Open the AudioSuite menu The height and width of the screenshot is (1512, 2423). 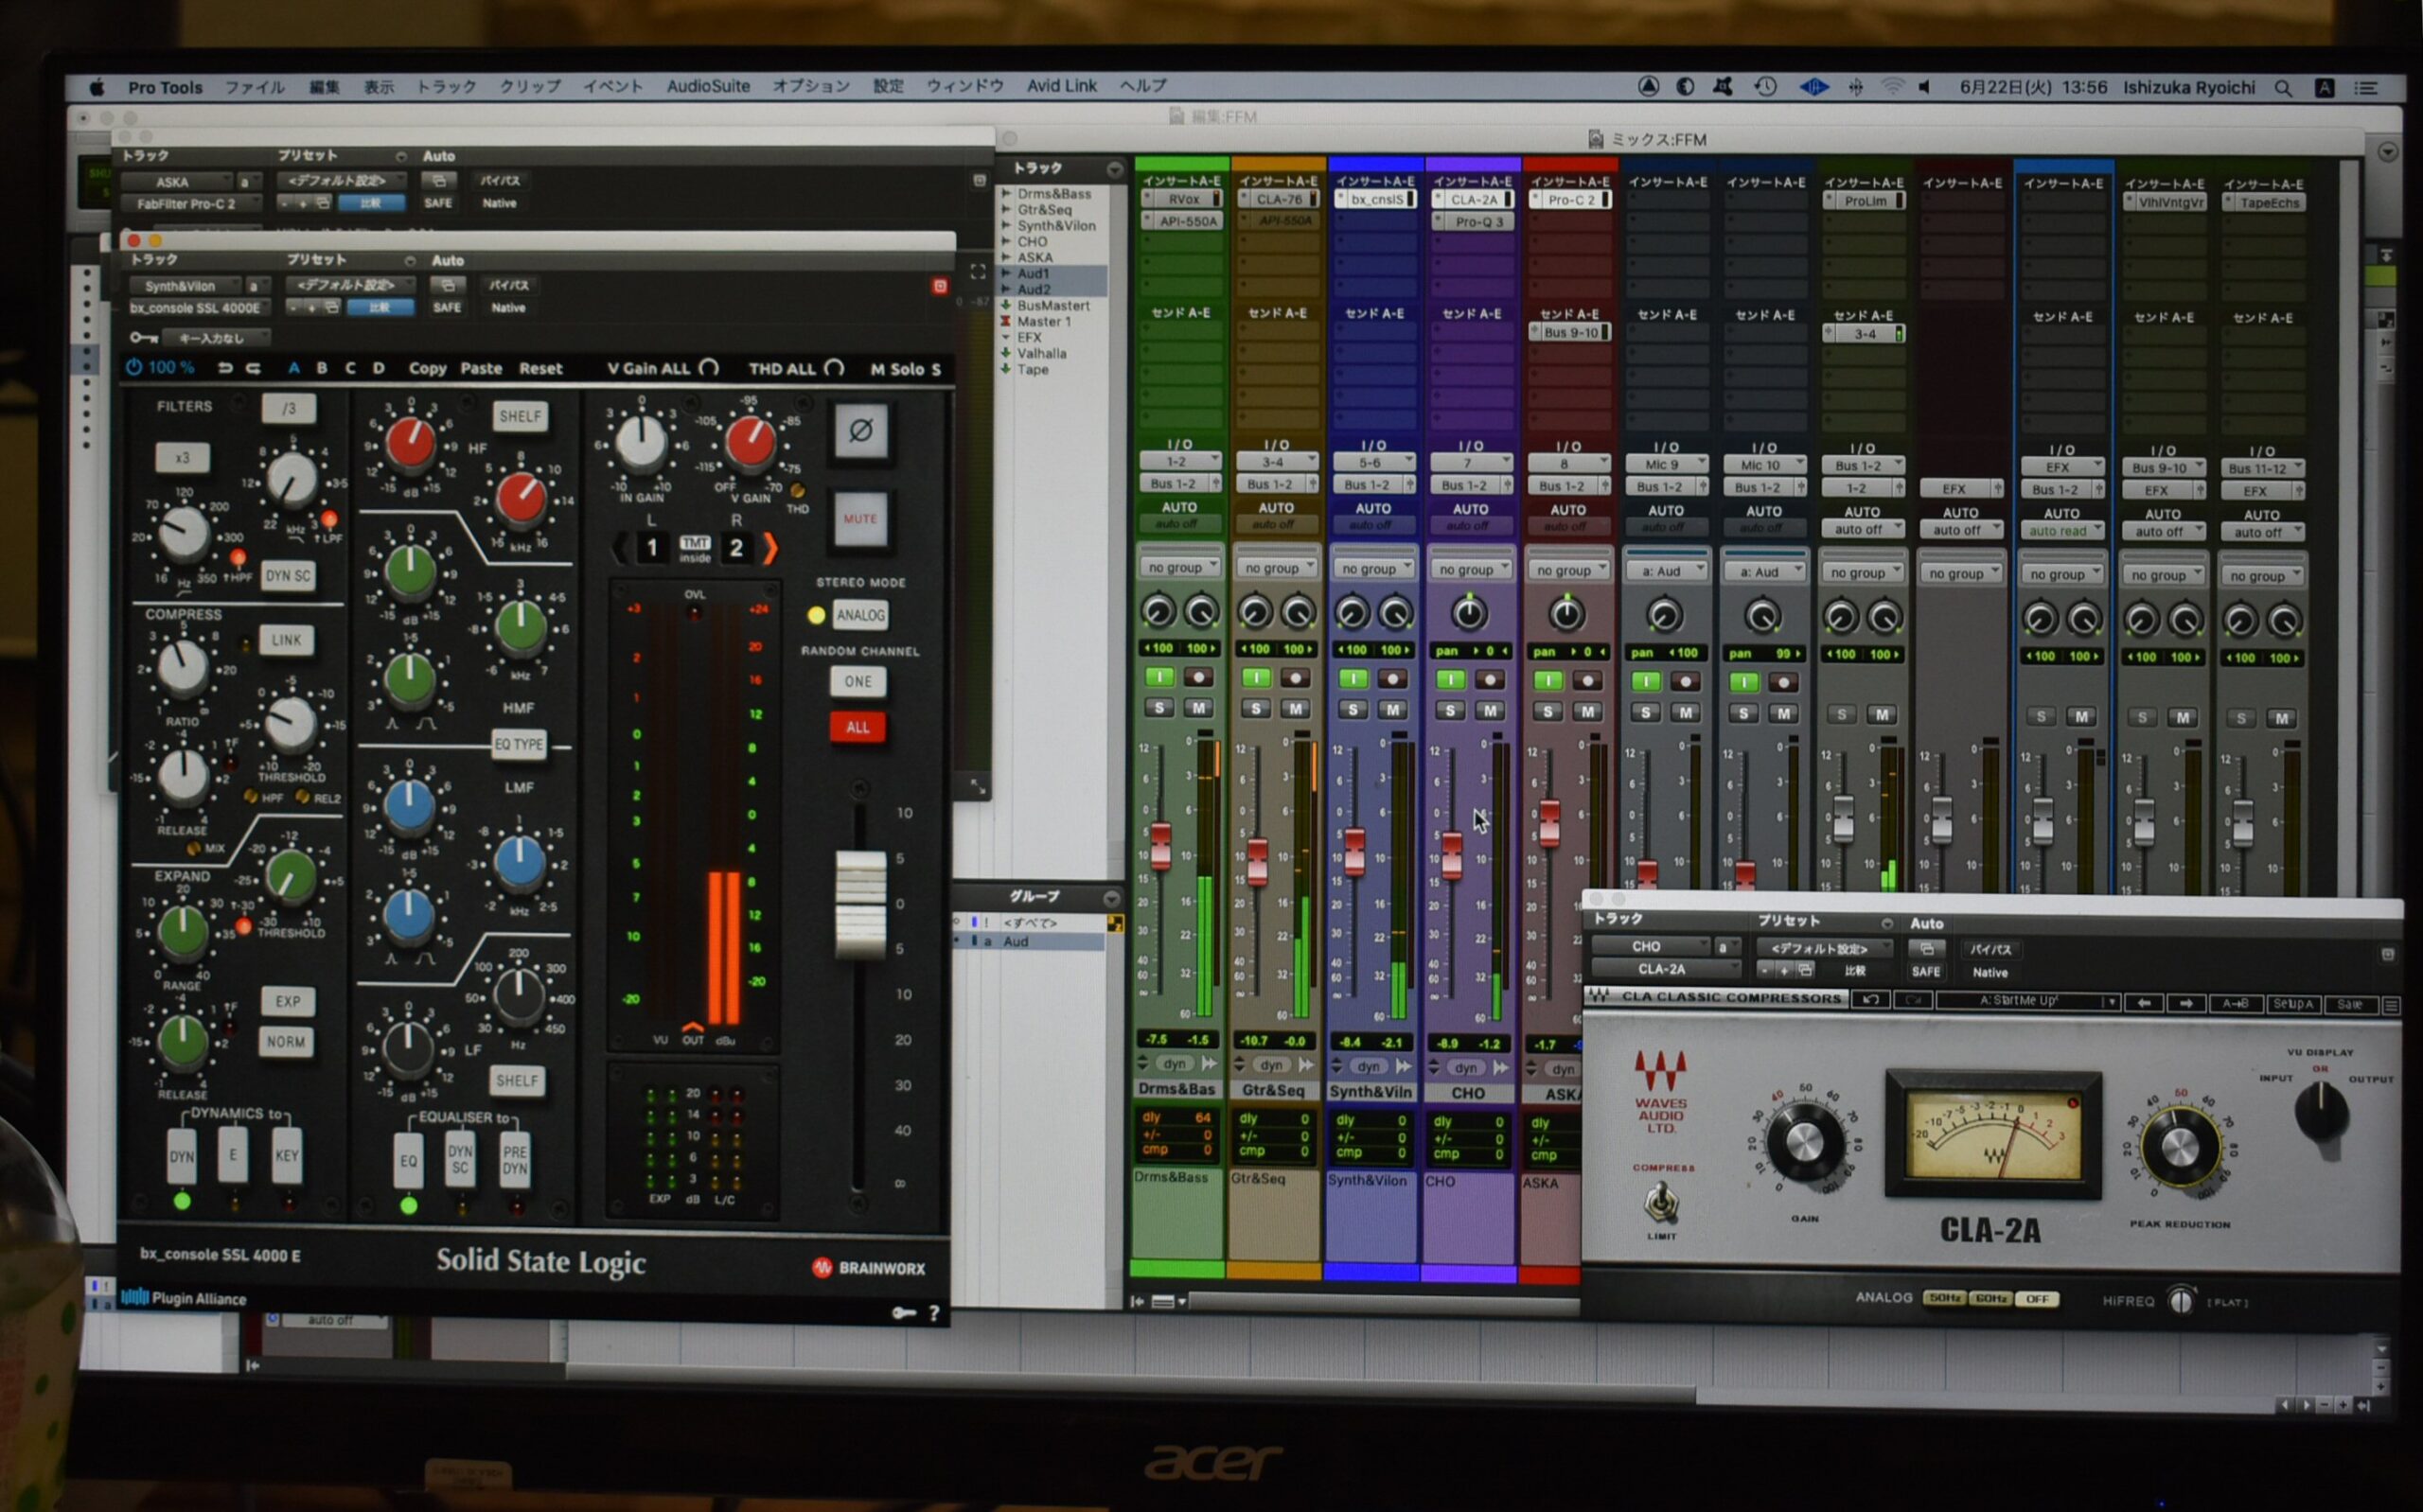[x=708, y=86]
